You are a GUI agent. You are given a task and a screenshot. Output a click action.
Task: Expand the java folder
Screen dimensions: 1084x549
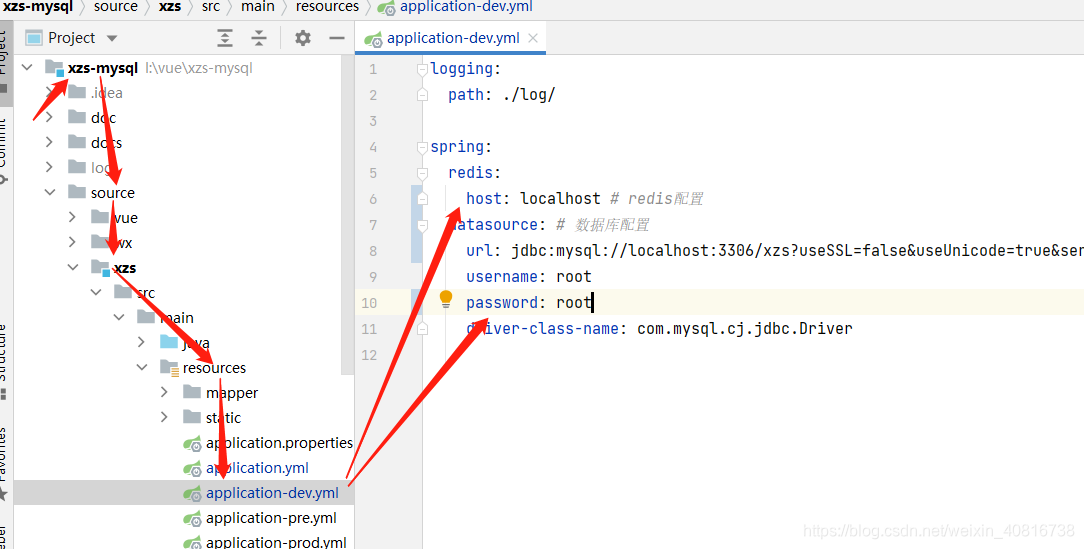[142, 342]
